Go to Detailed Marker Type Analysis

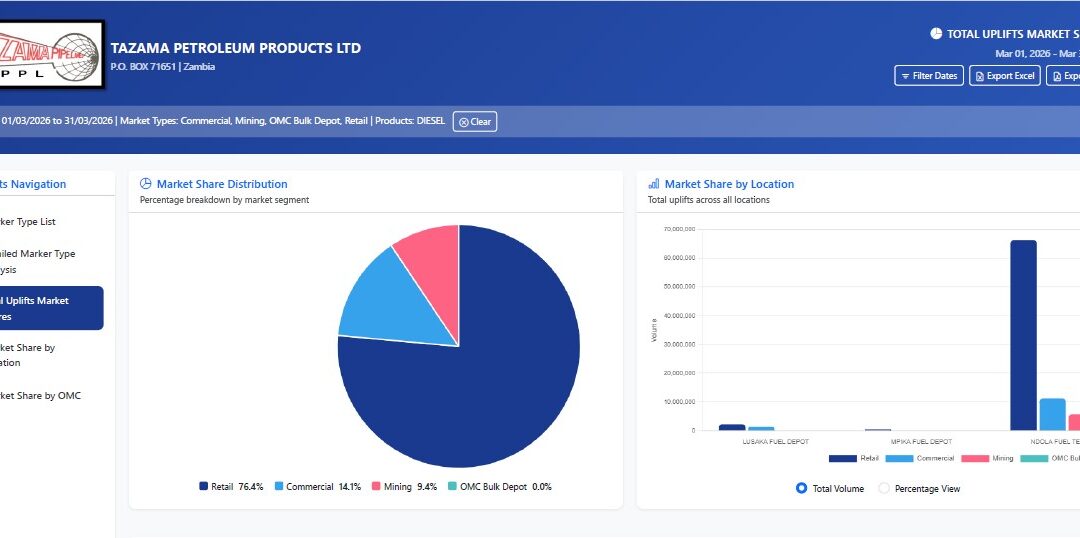pos(38,261)
